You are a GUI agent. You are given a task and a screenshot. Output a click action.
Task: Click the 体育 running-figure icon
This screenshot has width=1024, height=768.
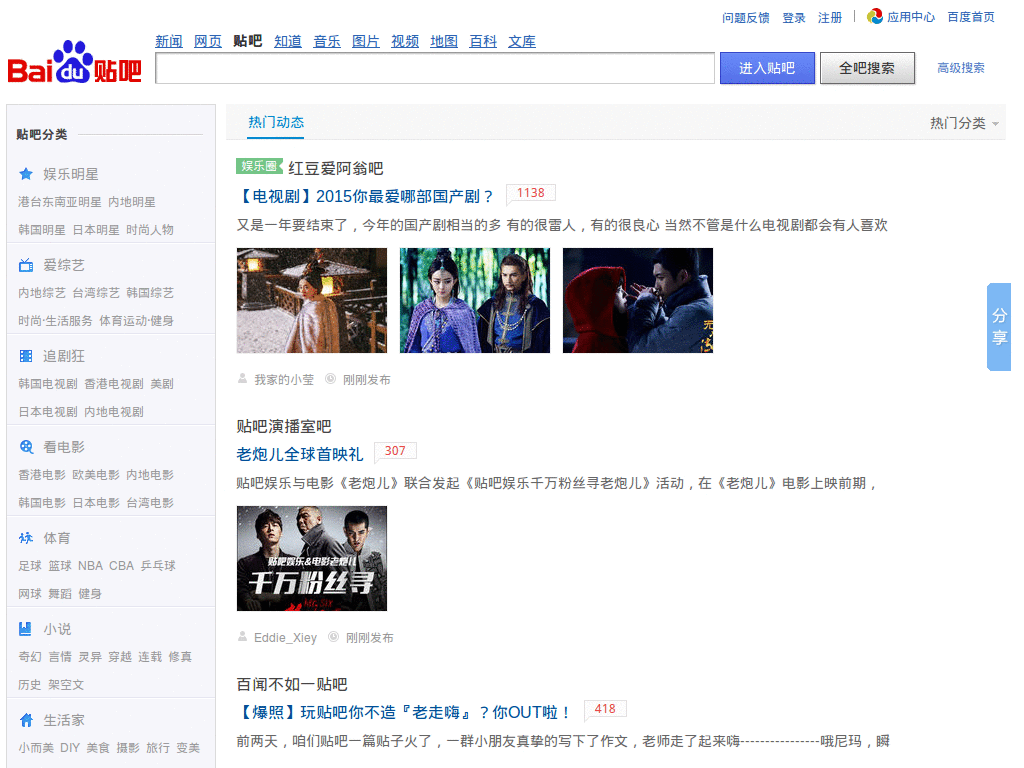coord(27,537)
